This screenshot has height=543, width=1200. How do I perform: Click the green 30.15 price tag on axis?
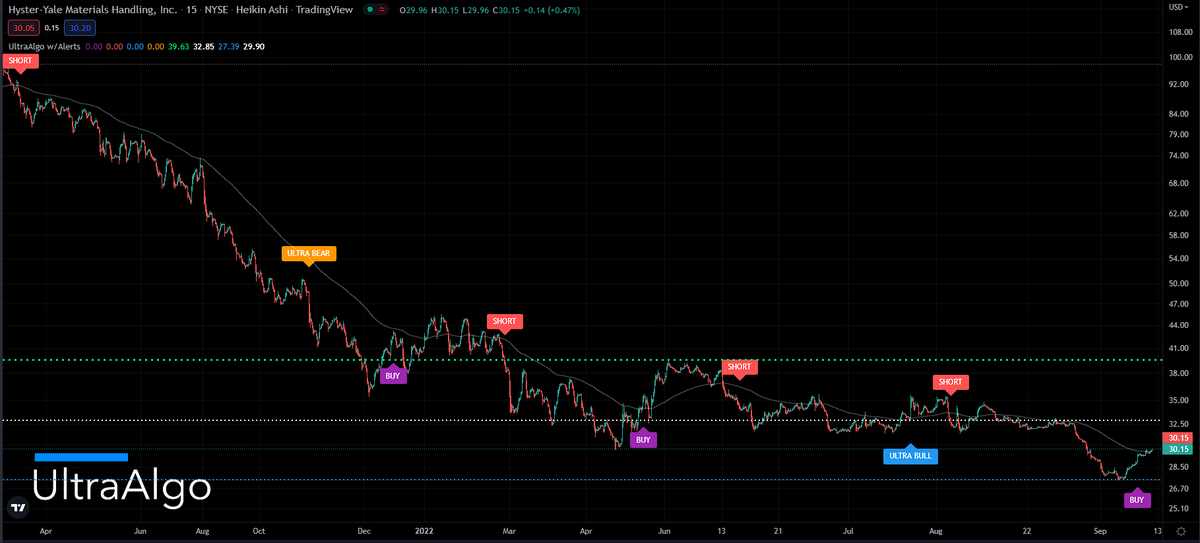pos(1176,449)
